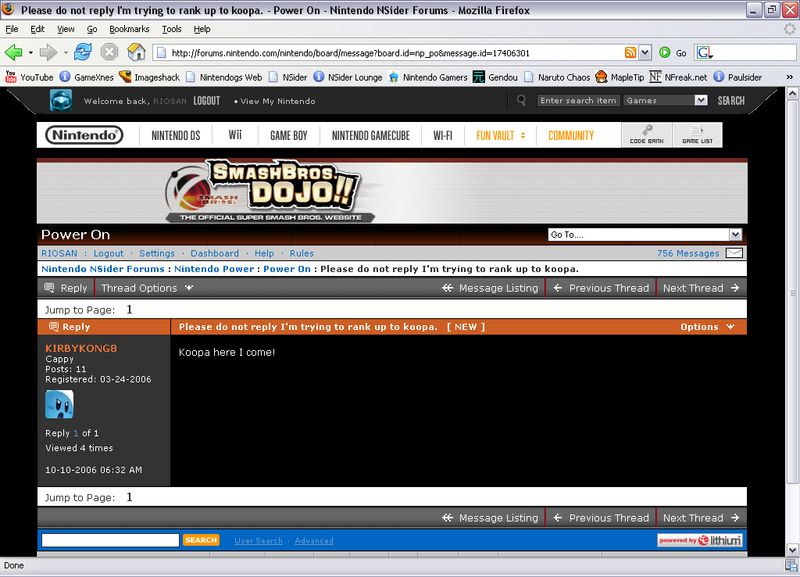
Task: Click the user avatar icon beside Welcome back
Action: click(61, 100)
